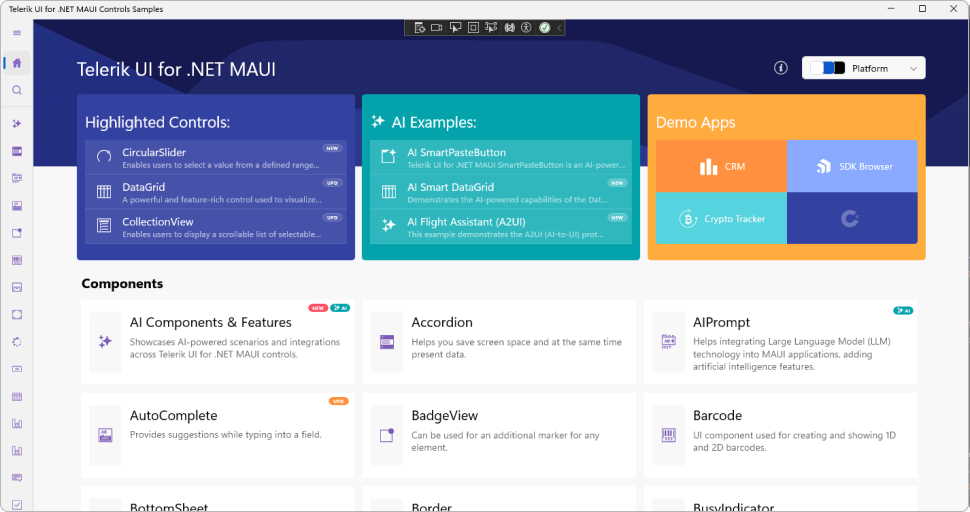Activate Select Element tool in debug toolbar
Viewport: 970px width, 512px height.
coord(455,28)
